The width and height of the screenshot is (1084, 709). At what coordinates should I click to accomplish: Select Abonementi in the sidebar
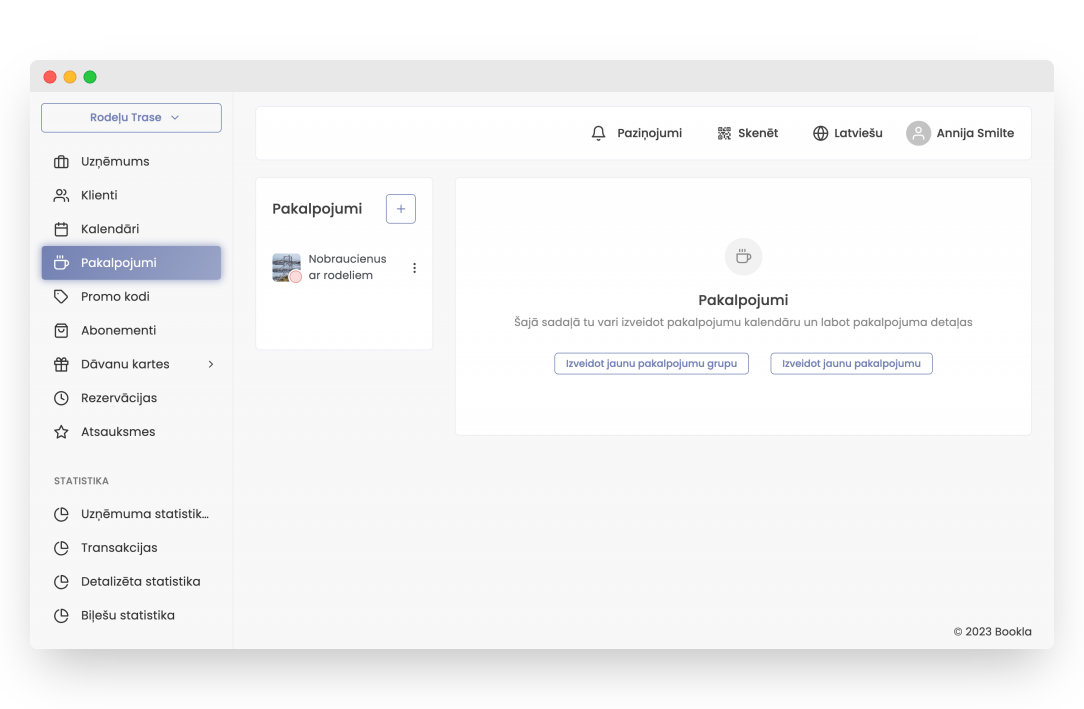pos(118,331)
